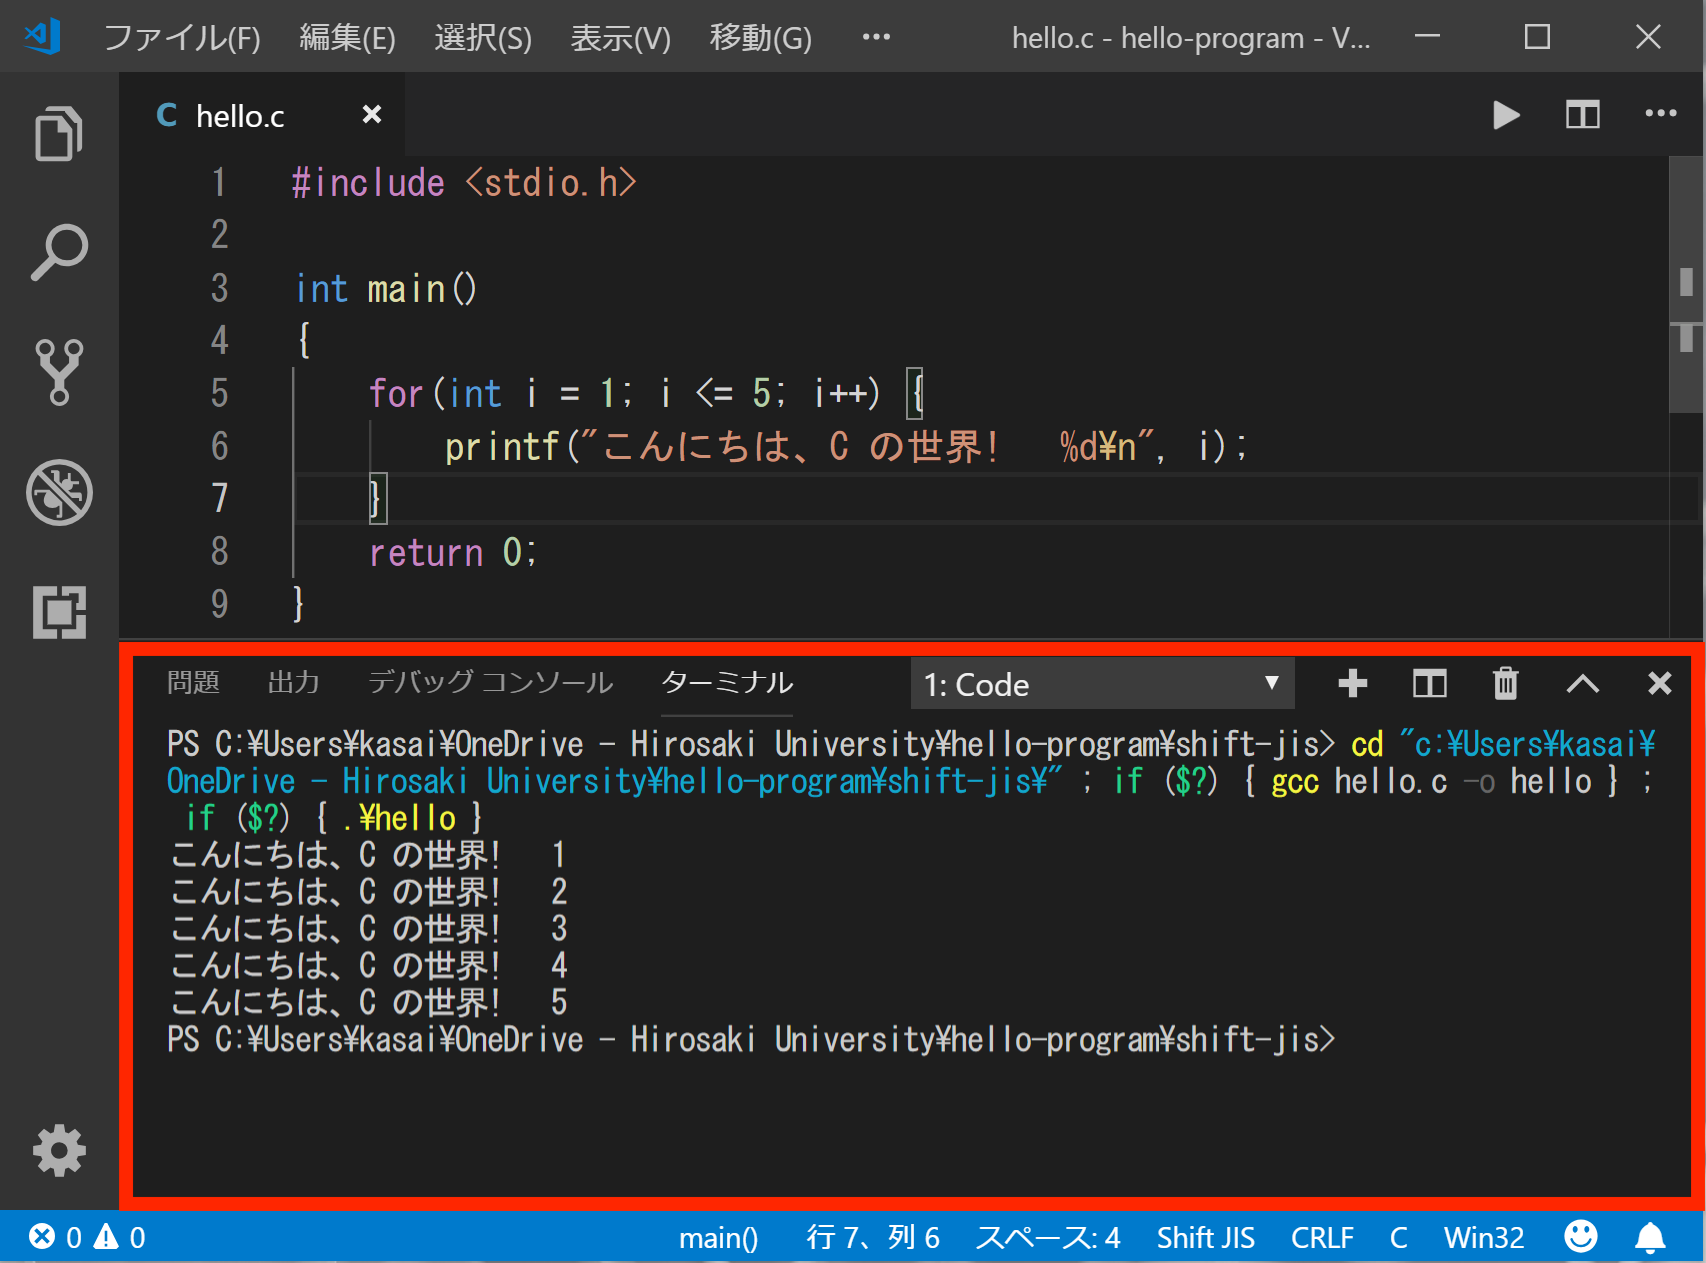This screenshot has height=1263, width=1706.
Task: Open notifications via the bell icon
Action: coord(1650,1237)
